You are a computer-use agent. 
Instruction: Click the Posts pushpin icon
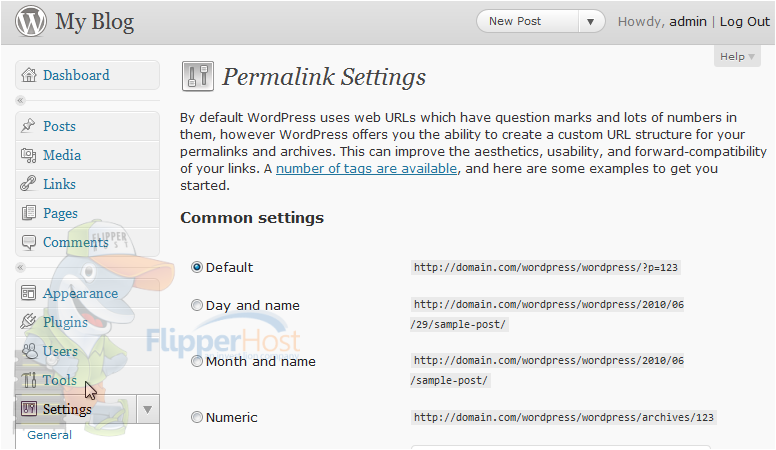coord(28,126)
